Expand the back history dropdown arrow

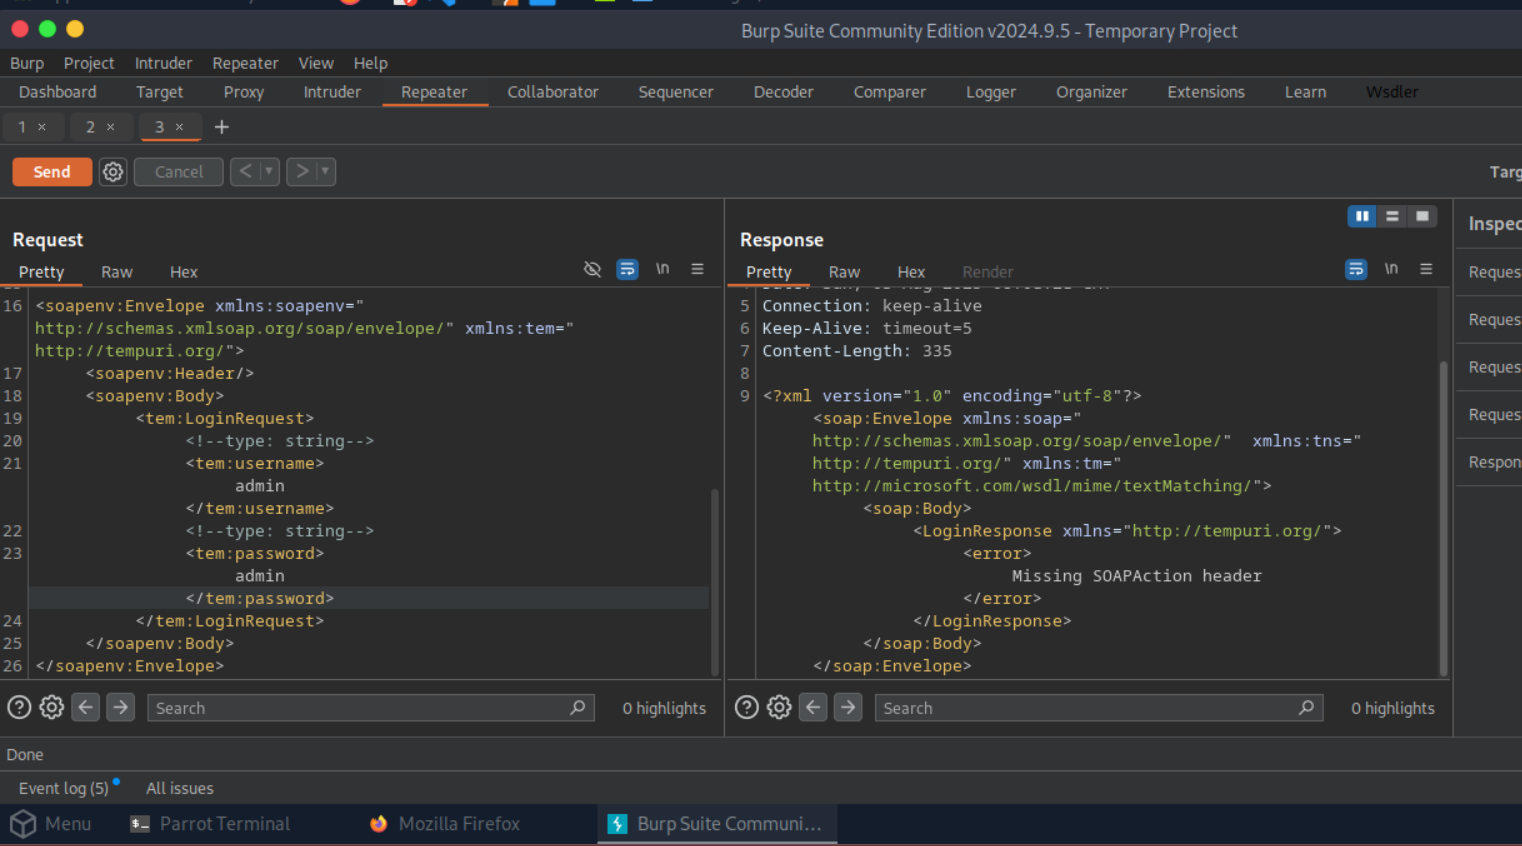click(x=268, y=172)
